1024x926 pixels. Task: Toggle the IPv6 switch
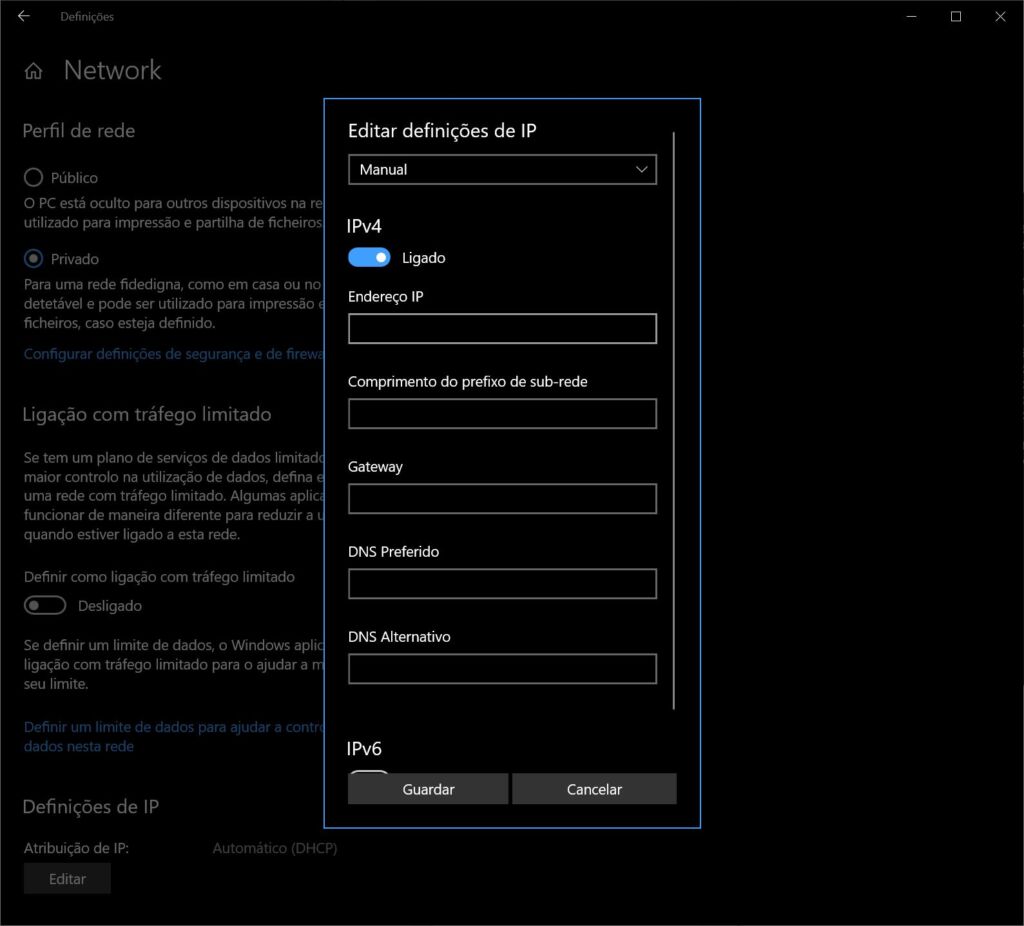coord(369,774)
